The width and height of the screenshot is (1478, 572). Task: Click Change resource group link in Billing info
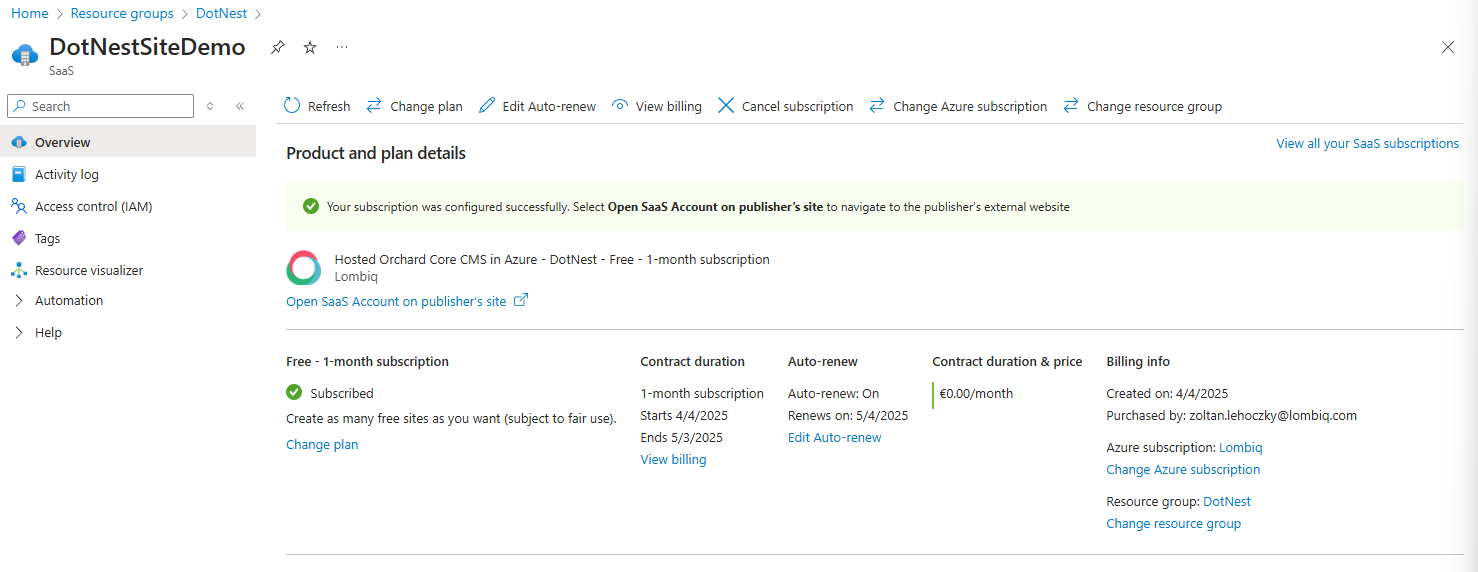[x=1173, y=523]
